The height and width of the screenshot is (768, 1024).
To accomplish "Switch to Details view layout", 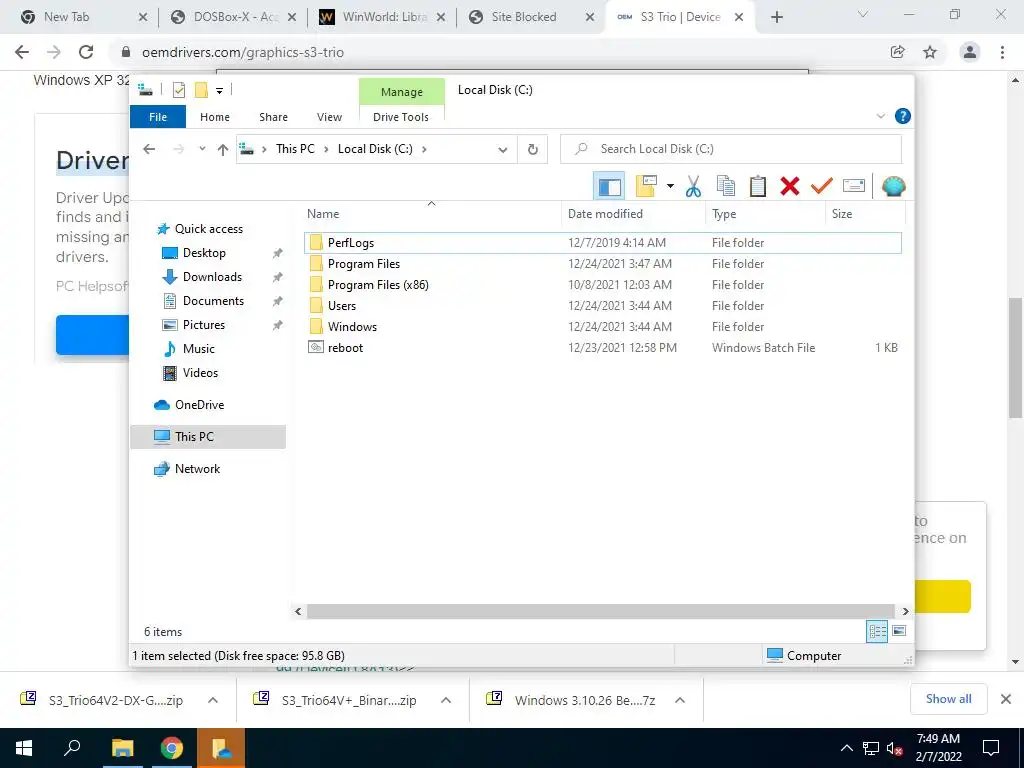I will 877,631.
